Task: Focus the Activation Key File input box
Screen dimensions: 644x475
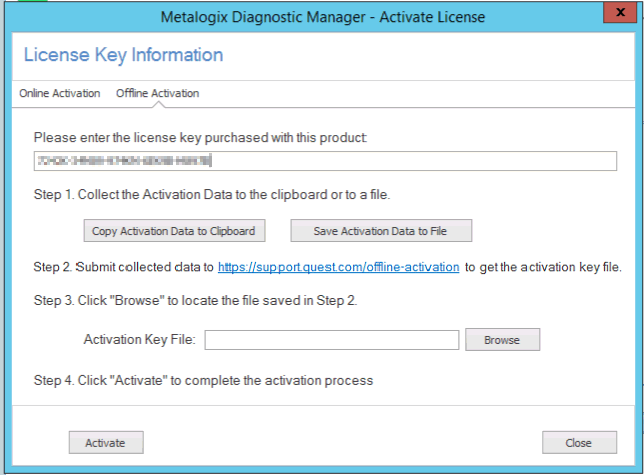Action: tap(331, 341)
